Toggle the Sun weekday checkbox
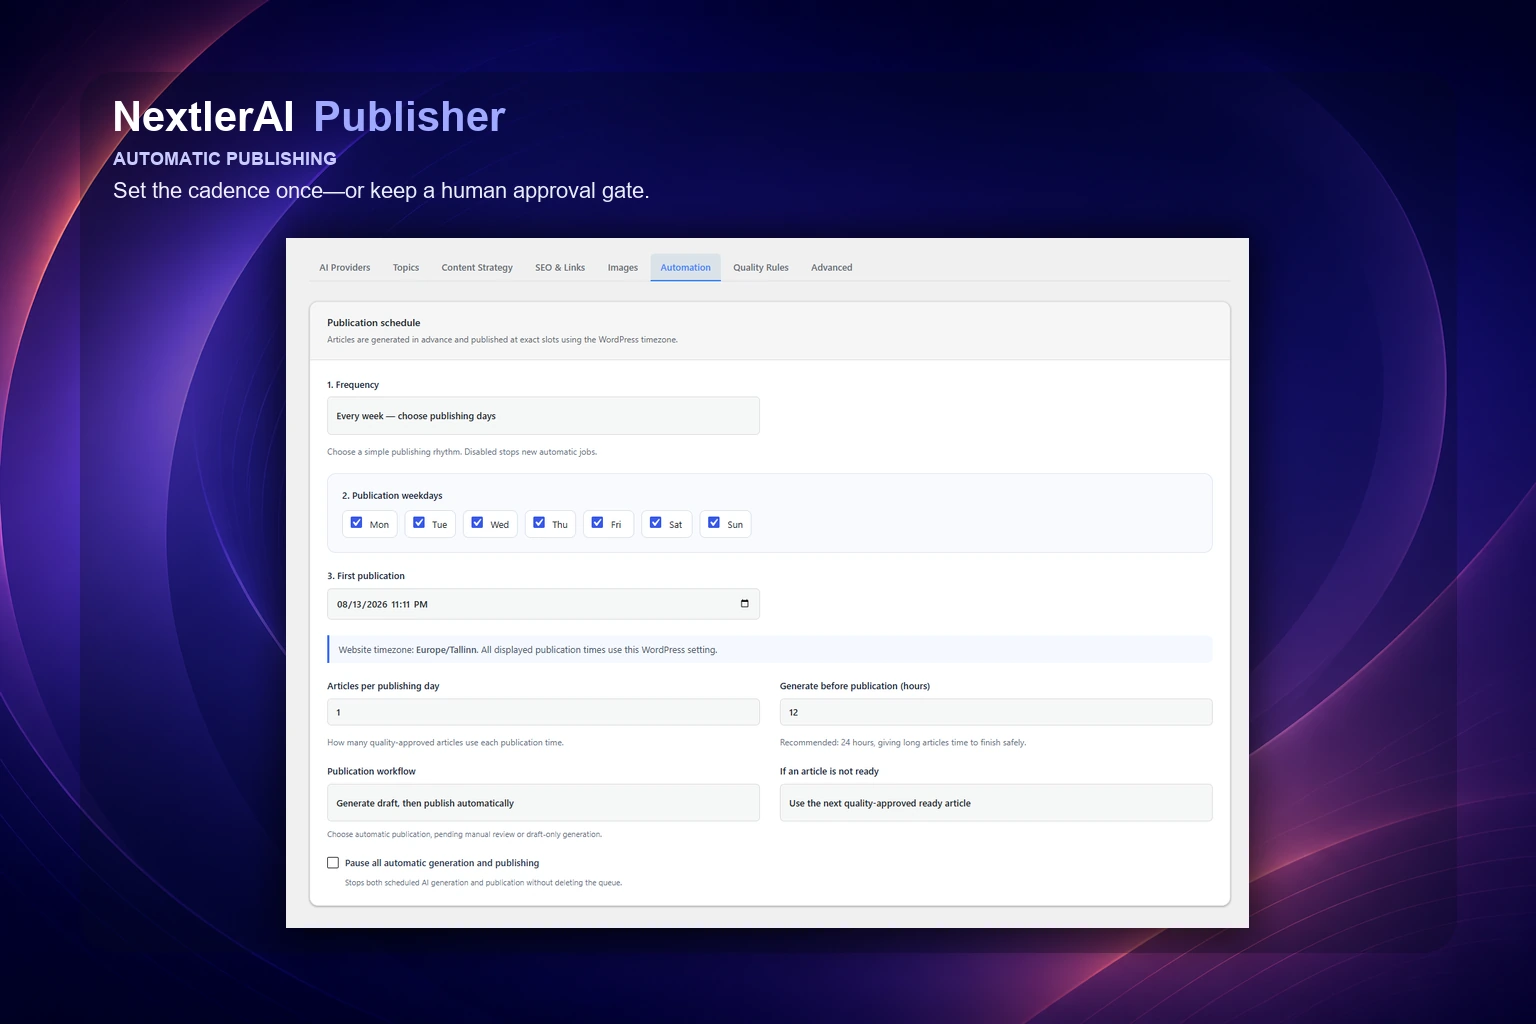Image resolution: width=1536 pixels, height=1024 pixels. click(x=714, y=523)
